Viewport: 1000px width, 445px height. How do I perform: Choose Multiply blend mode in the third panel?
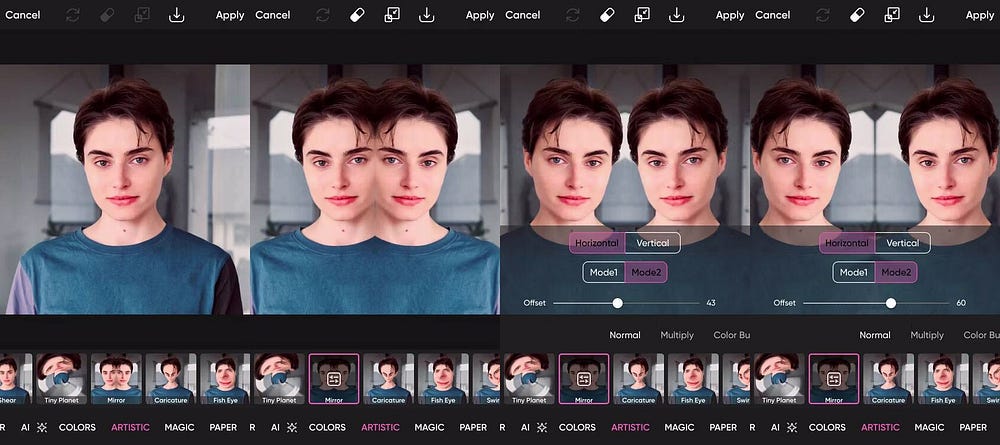point(677,335)
